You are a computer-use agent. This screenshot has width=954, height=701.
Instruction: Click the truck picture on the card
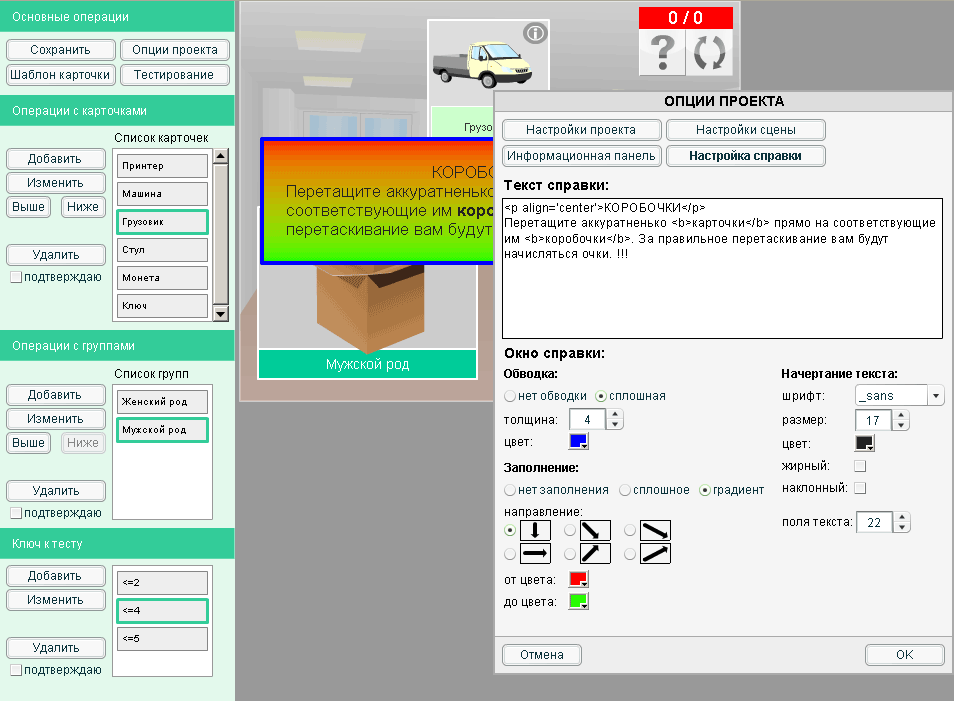pos(482,63)
